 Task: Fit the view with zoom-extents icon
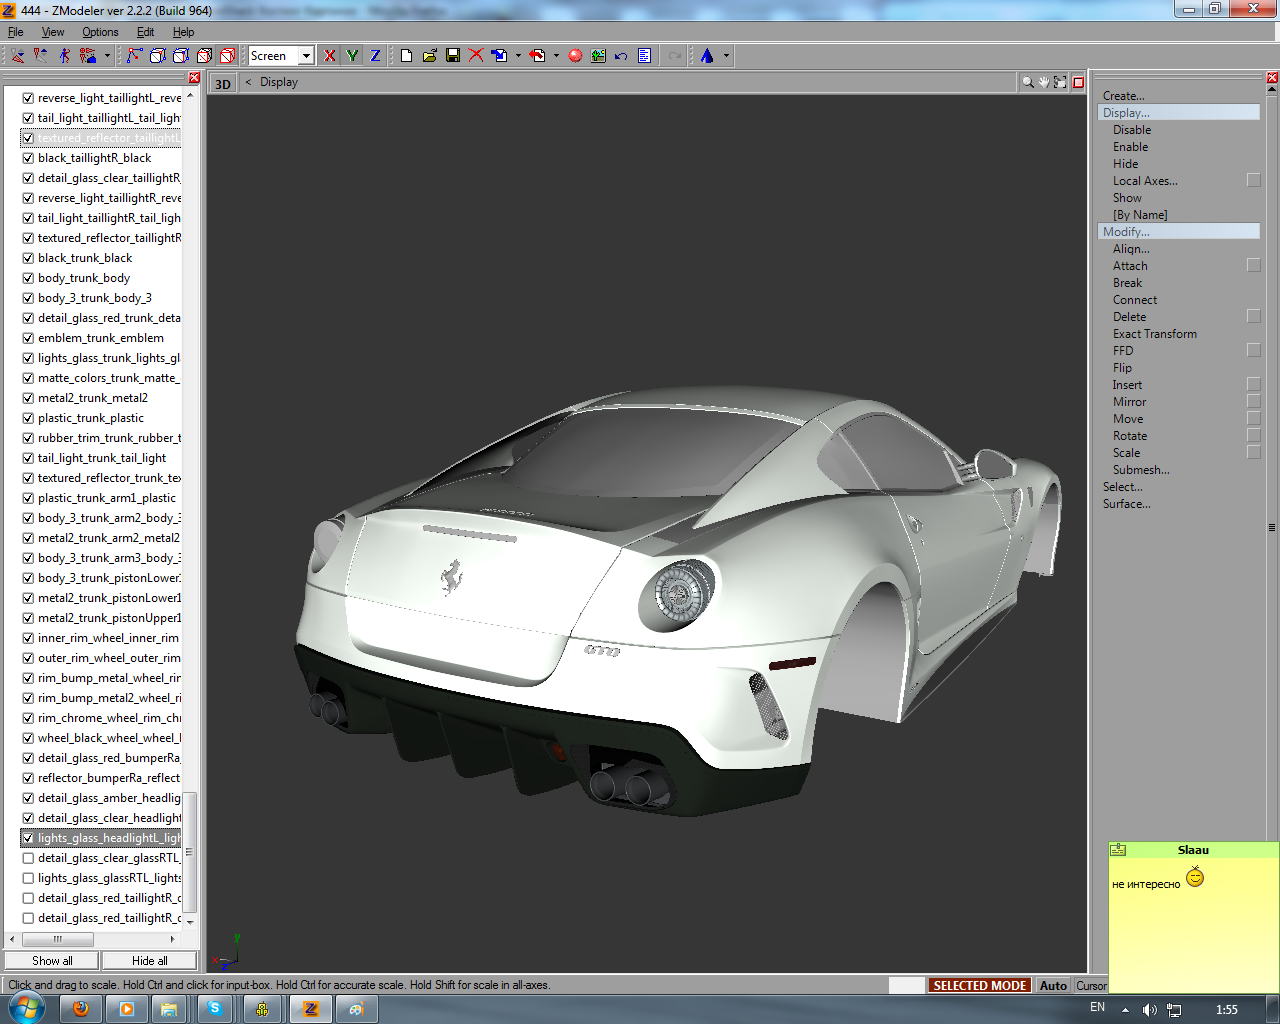click(x=1060, y=82)
